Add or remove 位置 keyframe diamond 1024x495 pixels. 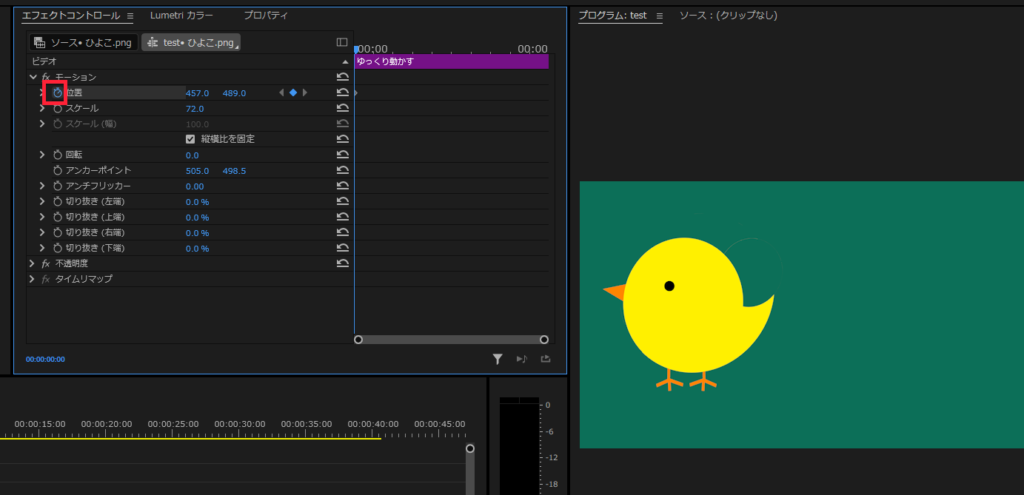pyautogui.click(x=293, y=93)
